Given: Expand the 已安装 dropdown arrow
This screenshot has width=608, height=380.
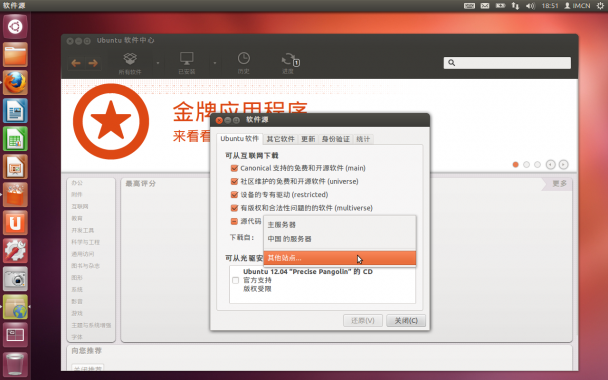Looking at the screenshot, I should pos(214,63).
